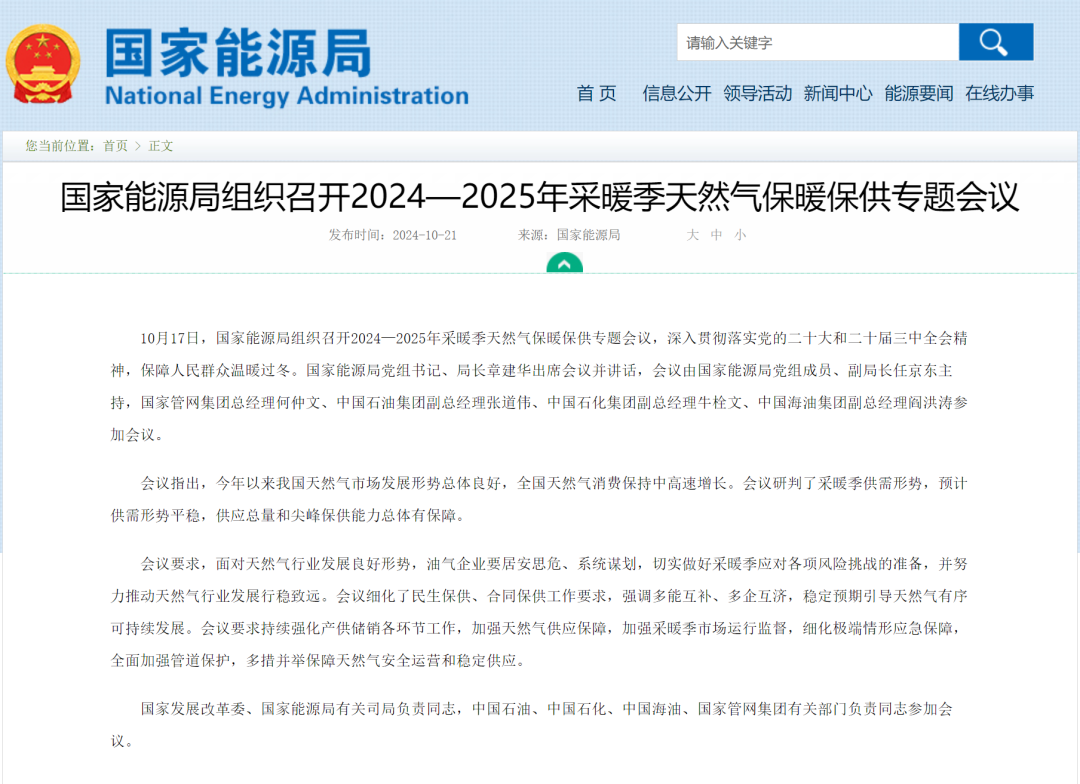
Task: Set font size to 大
Action: pos(692,235)
